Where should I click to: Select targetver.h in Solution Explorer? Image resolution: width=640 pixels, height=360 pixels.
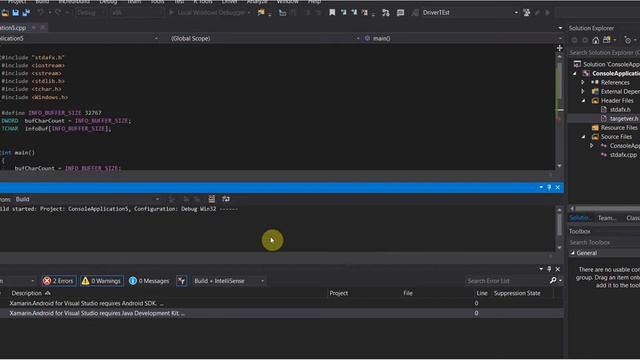(x=624, y=119)
